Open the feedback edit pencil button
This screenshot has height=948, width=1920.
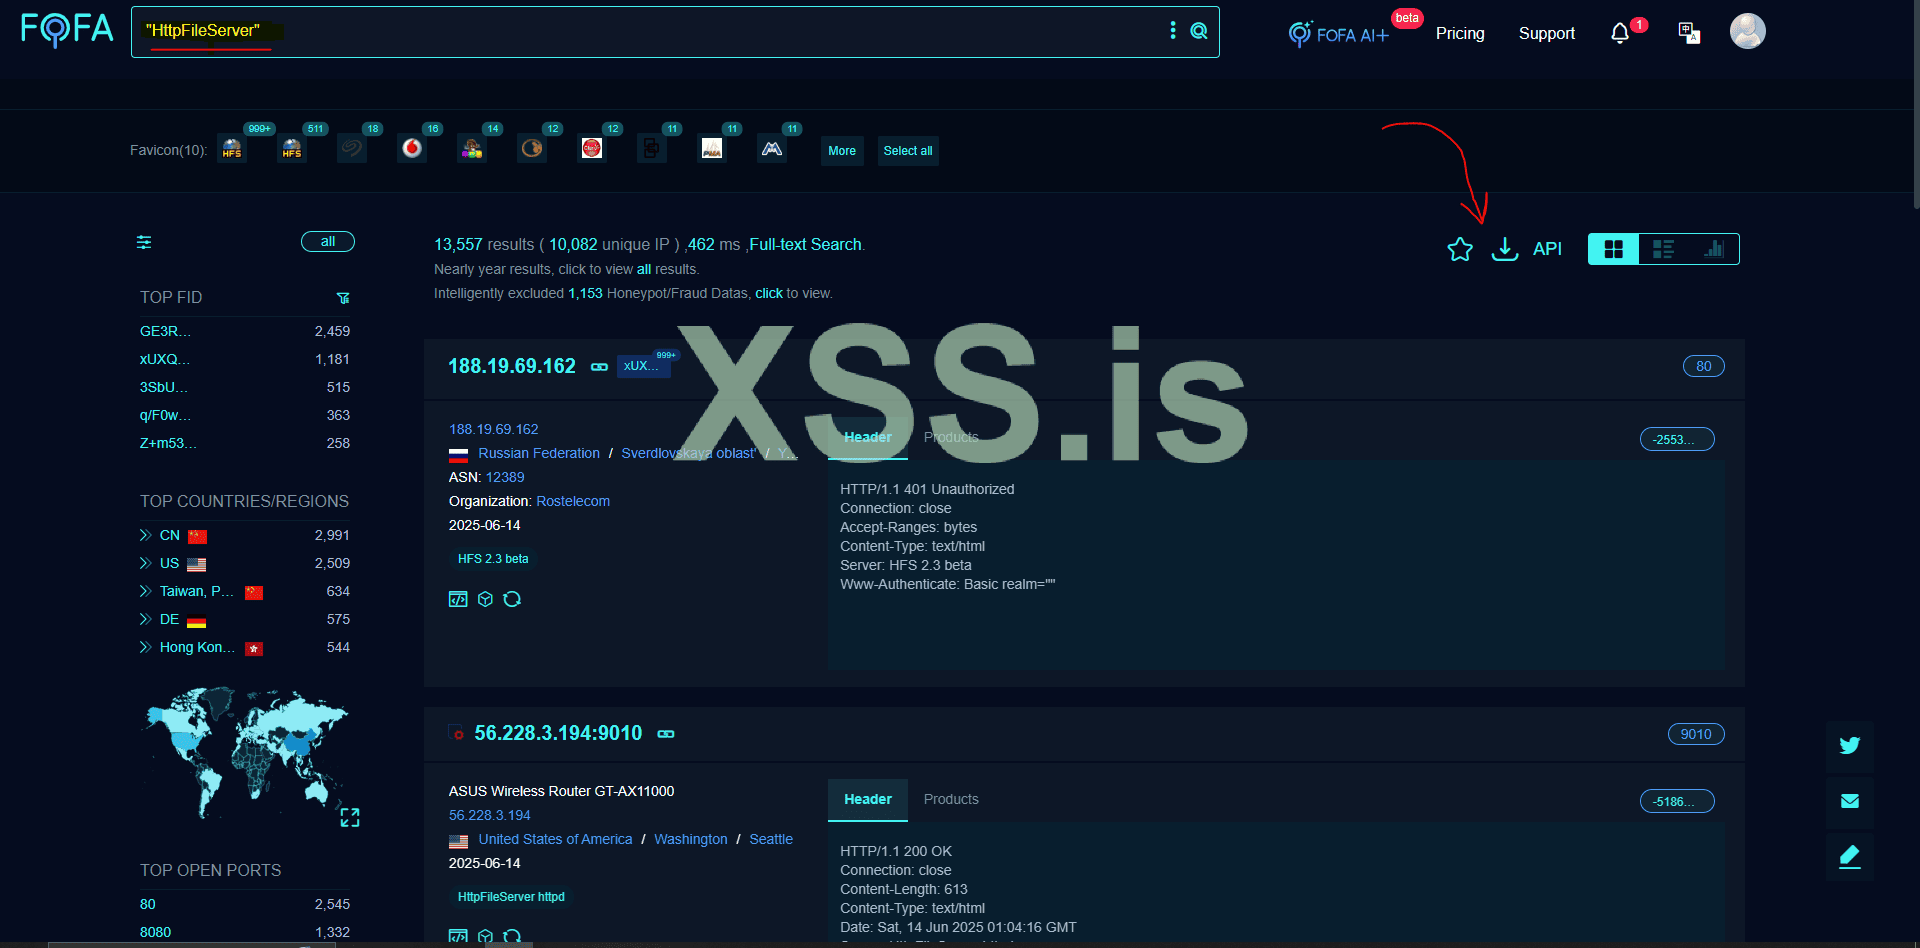coord(1850,856)
